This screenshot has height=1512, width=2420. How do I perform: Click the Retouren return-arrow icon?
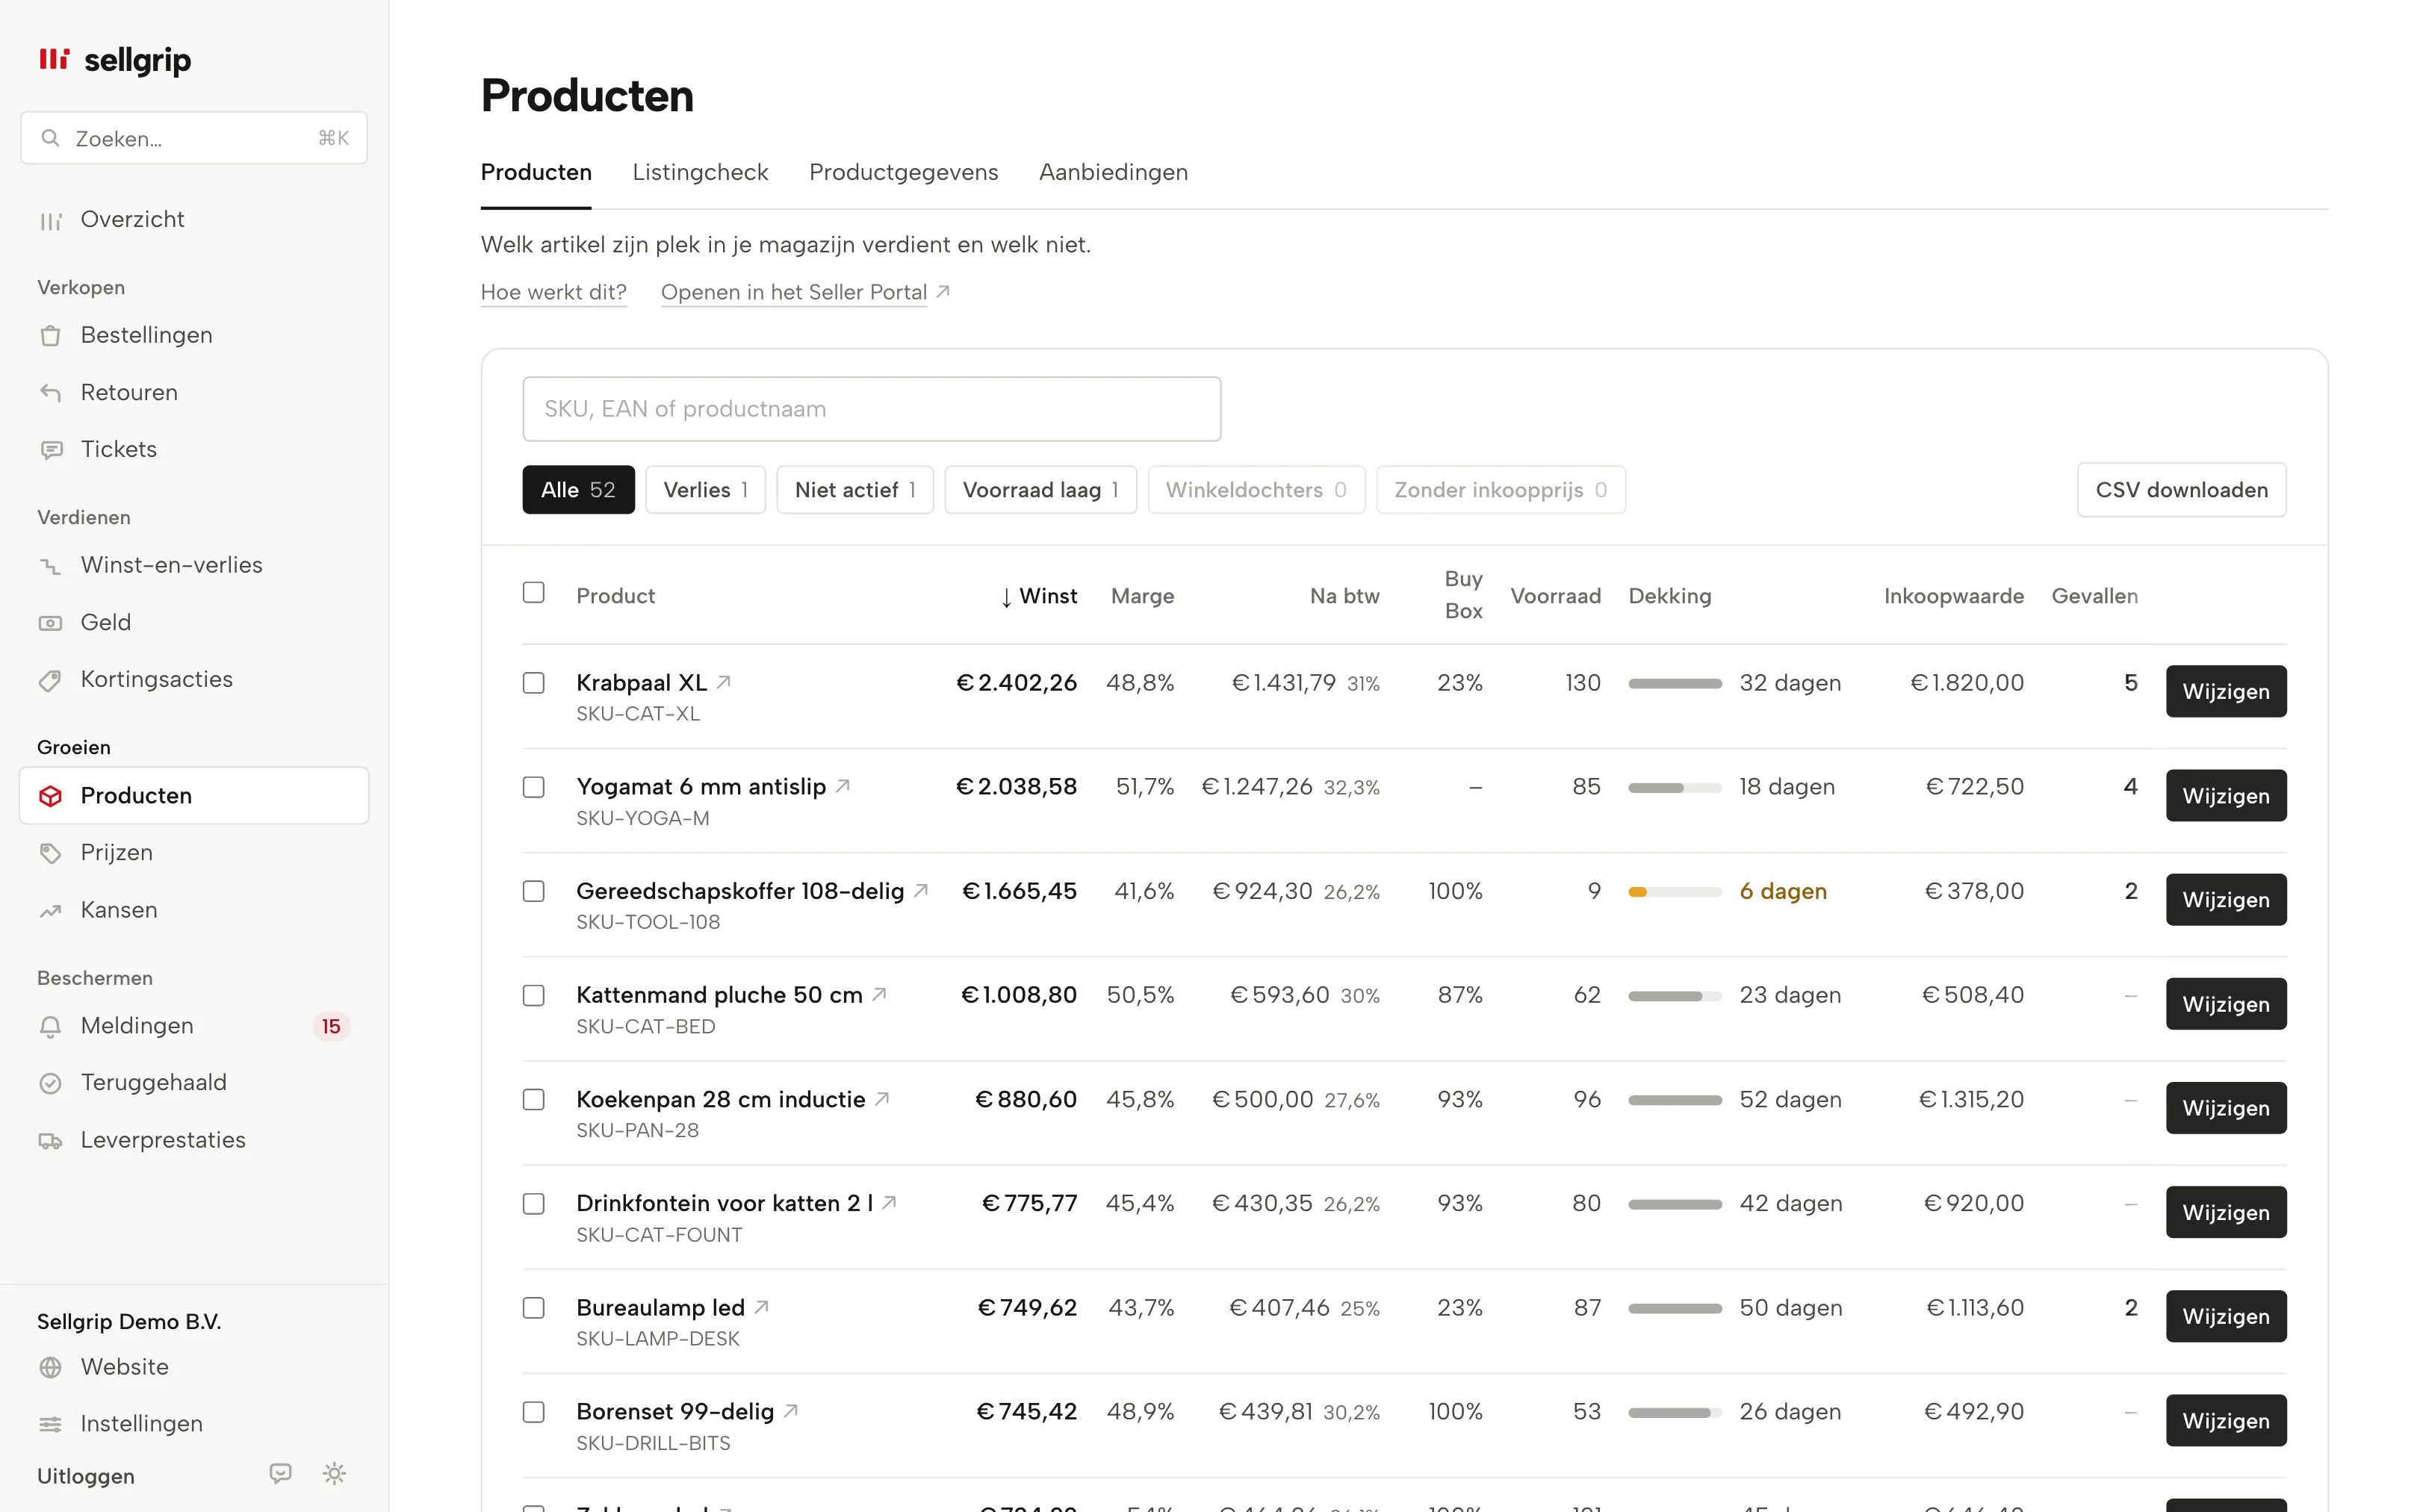[51, 393]
